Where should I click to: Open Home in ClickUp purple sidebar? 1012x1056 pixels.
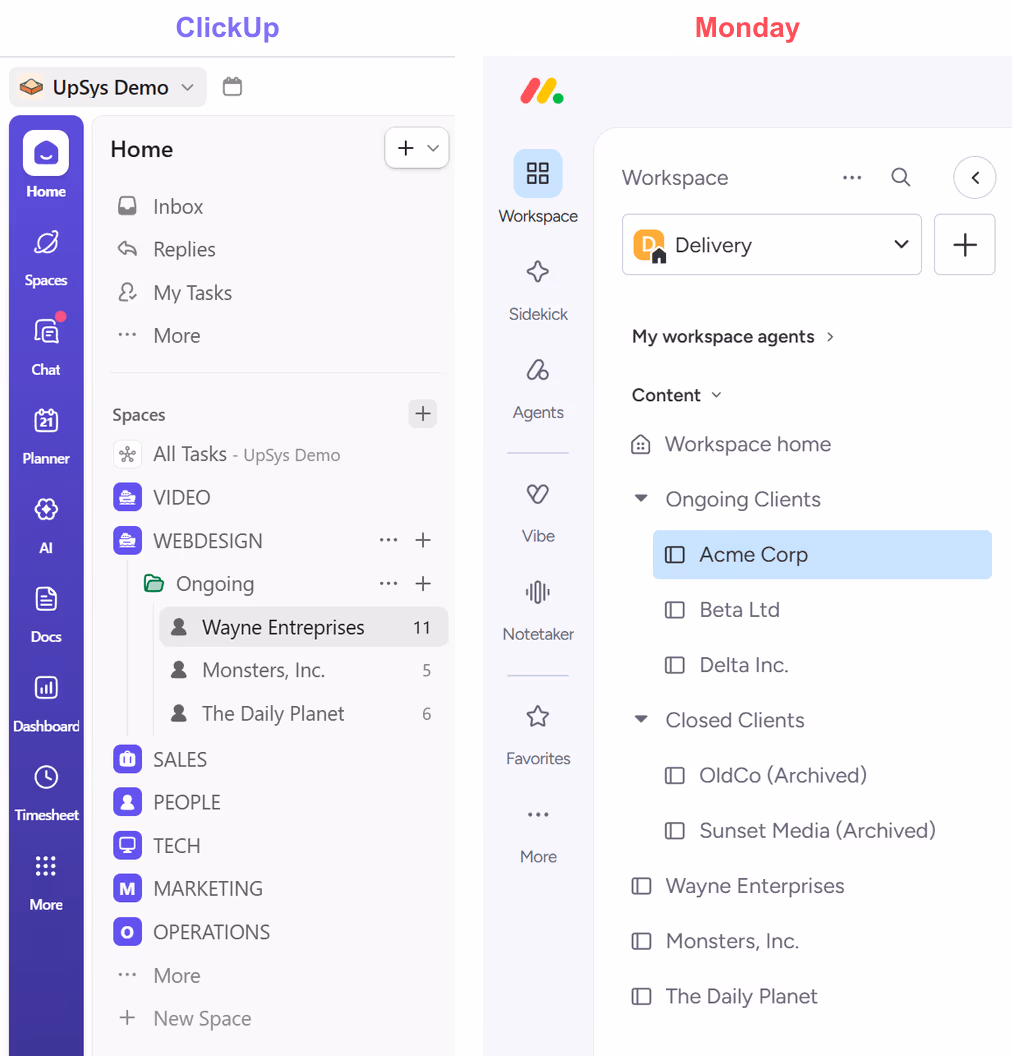(46, 164)
